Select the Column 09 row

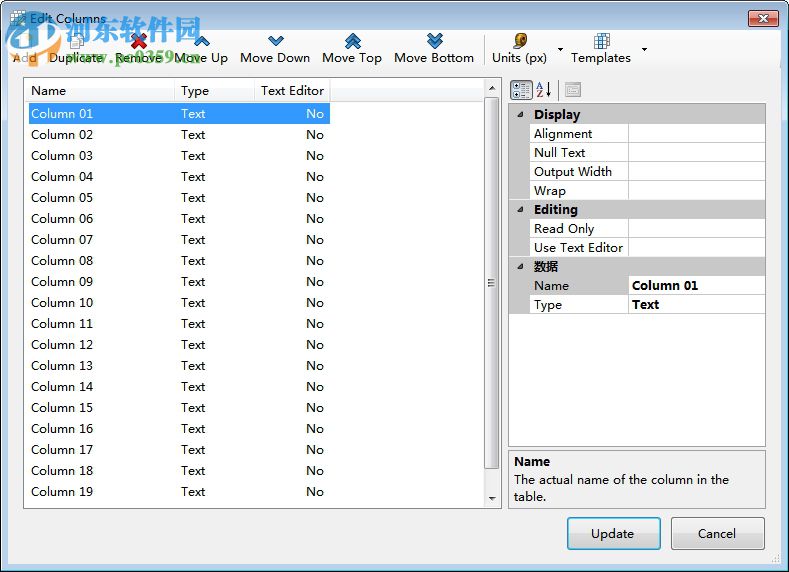tap(179, 282)
